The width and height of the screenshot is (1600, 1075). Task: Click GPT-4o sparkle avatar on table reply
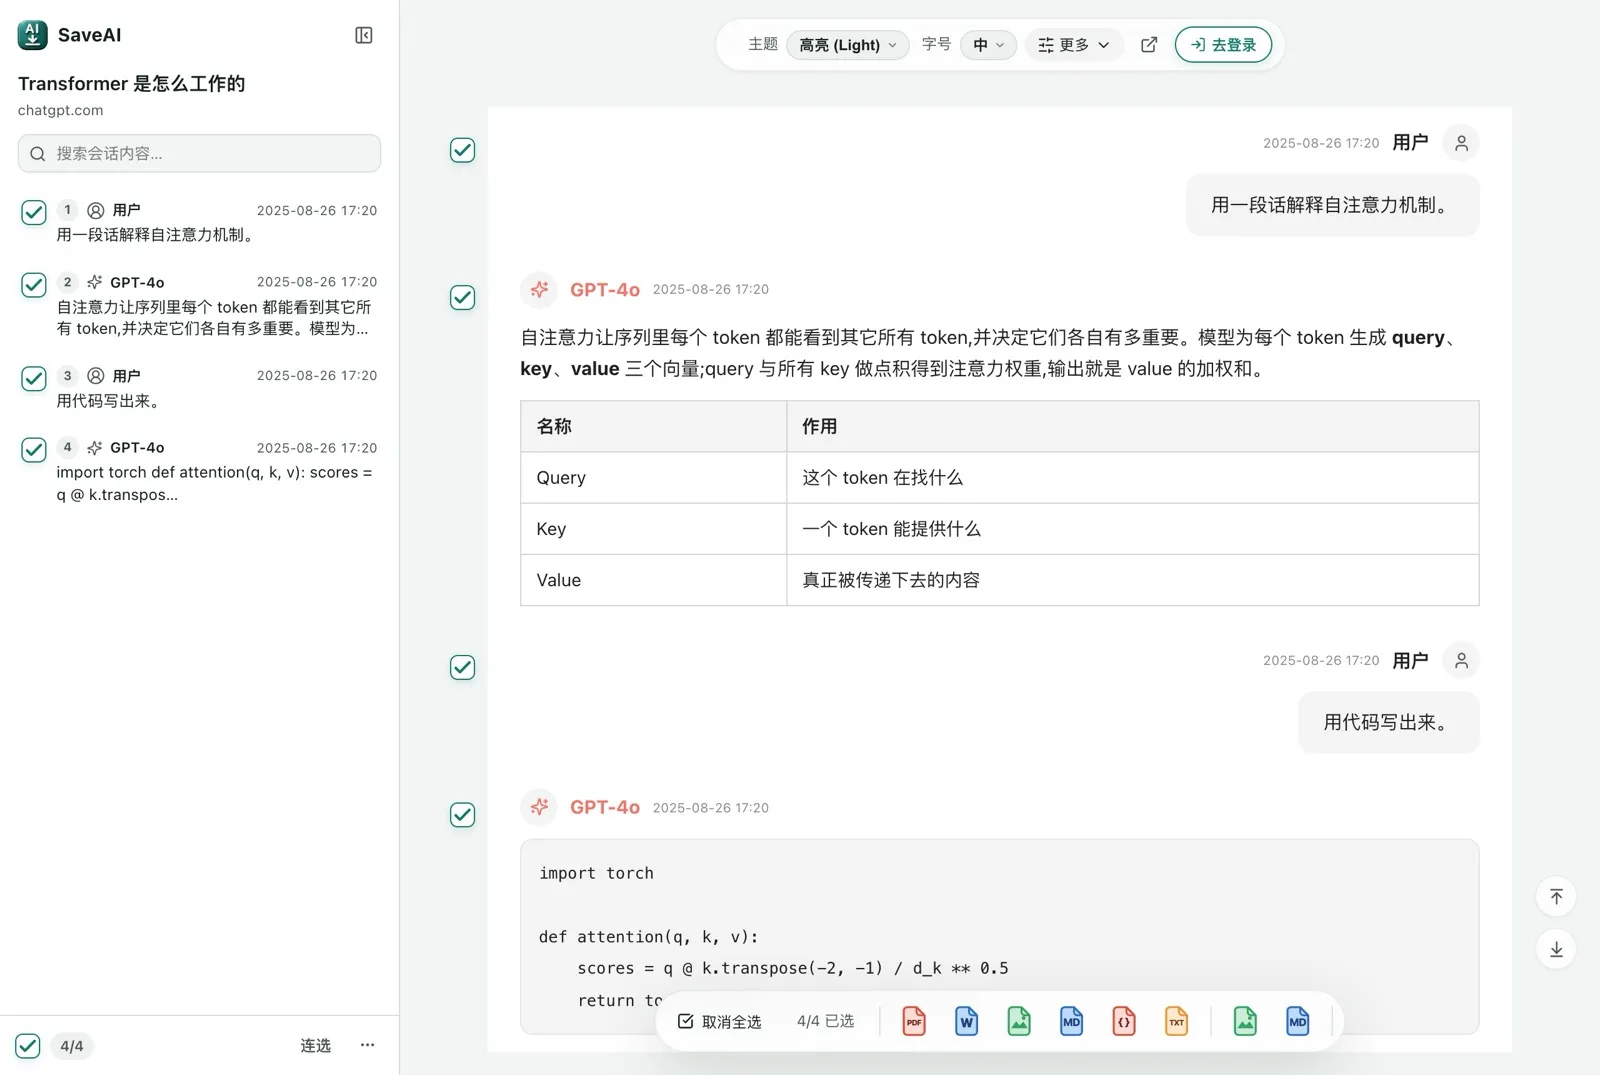[539, 290]
